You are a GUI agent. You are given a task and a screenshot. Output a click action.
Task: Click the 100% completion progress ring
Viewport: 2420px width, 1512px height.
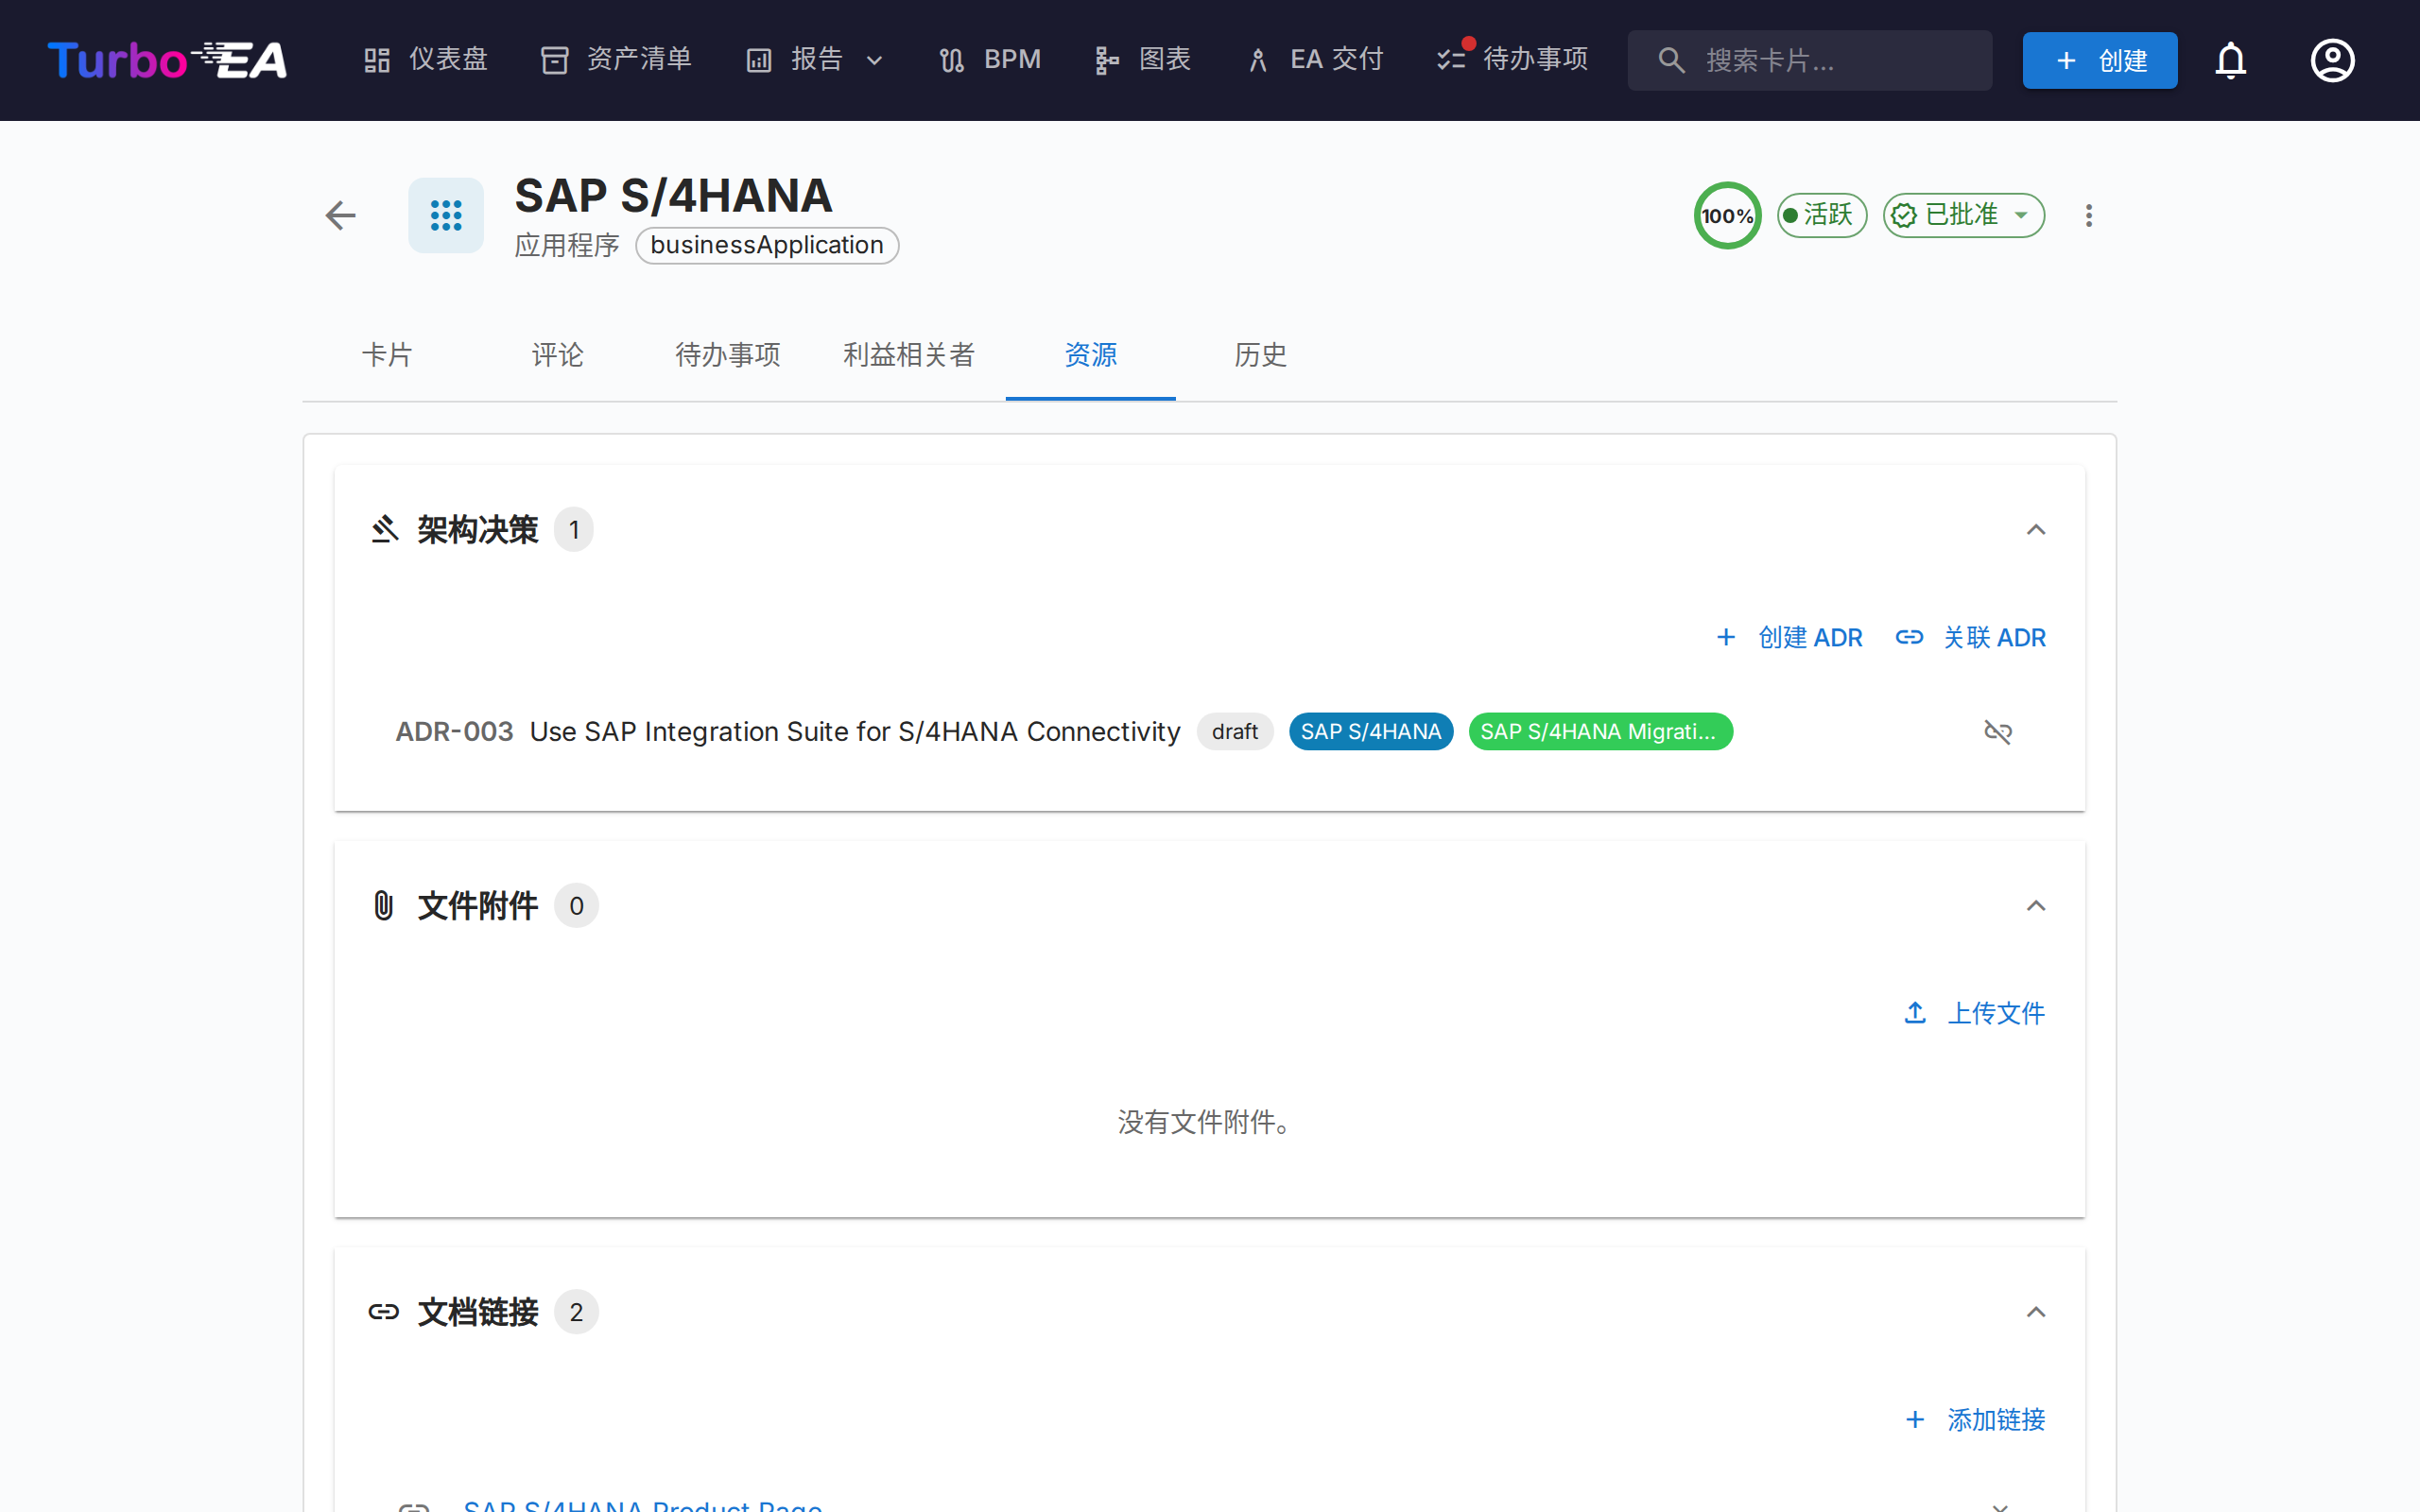(1727, 215)
